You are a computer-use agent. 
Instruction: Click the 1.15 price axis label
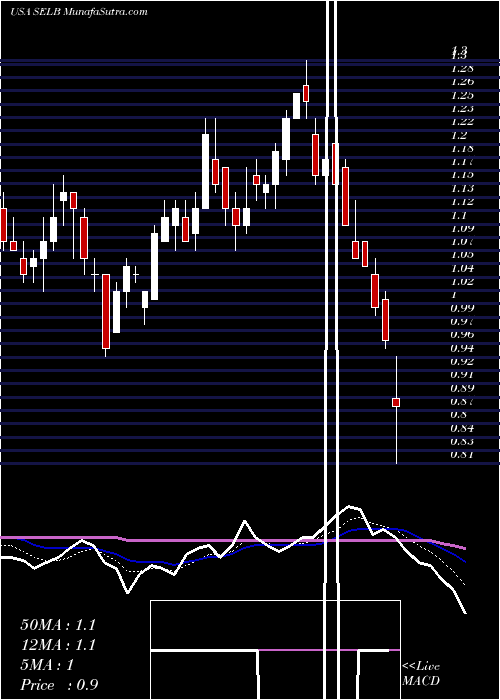(x=462, y=175)
